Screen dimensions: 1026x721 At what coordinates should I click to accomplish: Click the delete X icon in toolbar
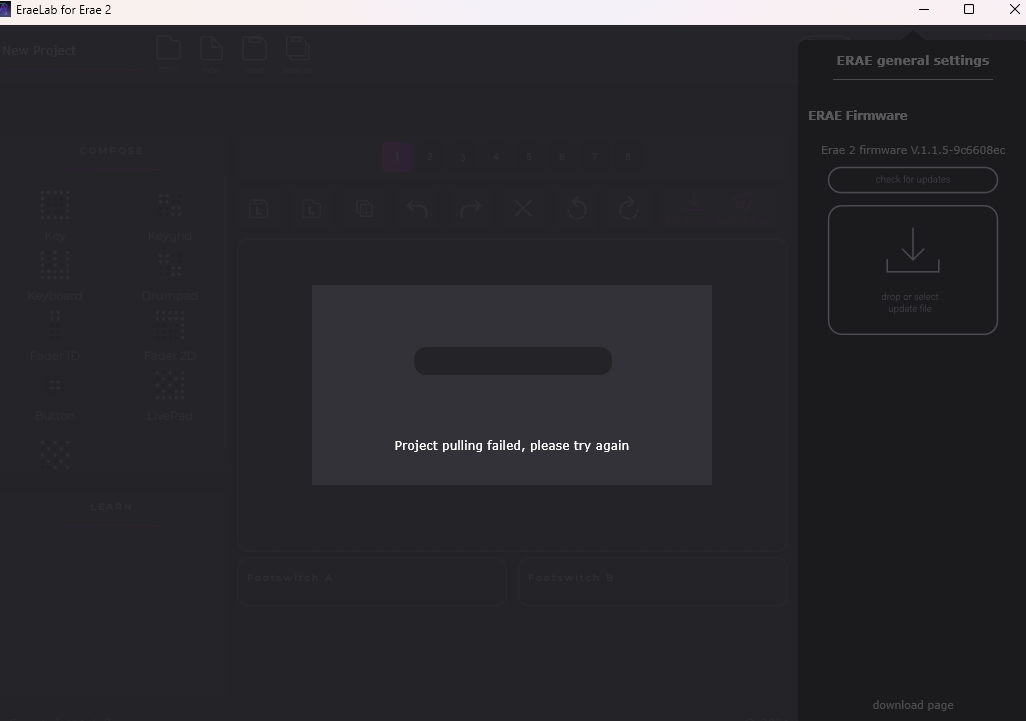coord(523,209)
